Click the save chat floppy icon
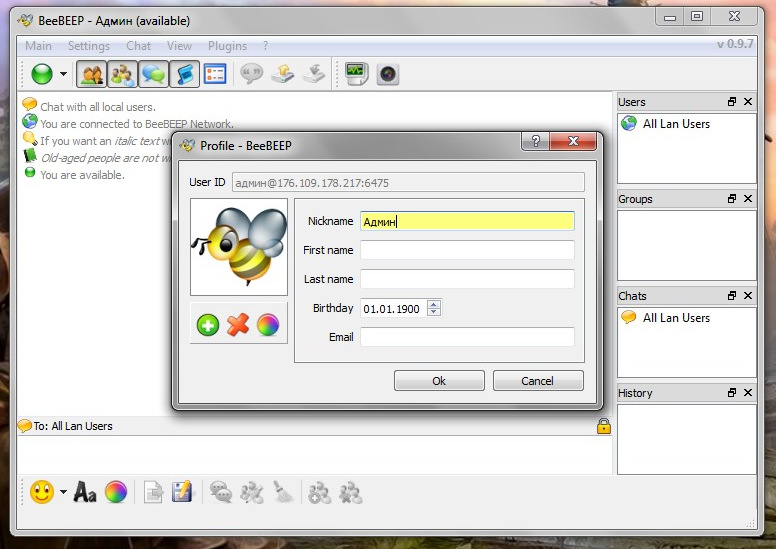This screenshot has width=776, height=549. pyautogui.click(x=182, y=492)
